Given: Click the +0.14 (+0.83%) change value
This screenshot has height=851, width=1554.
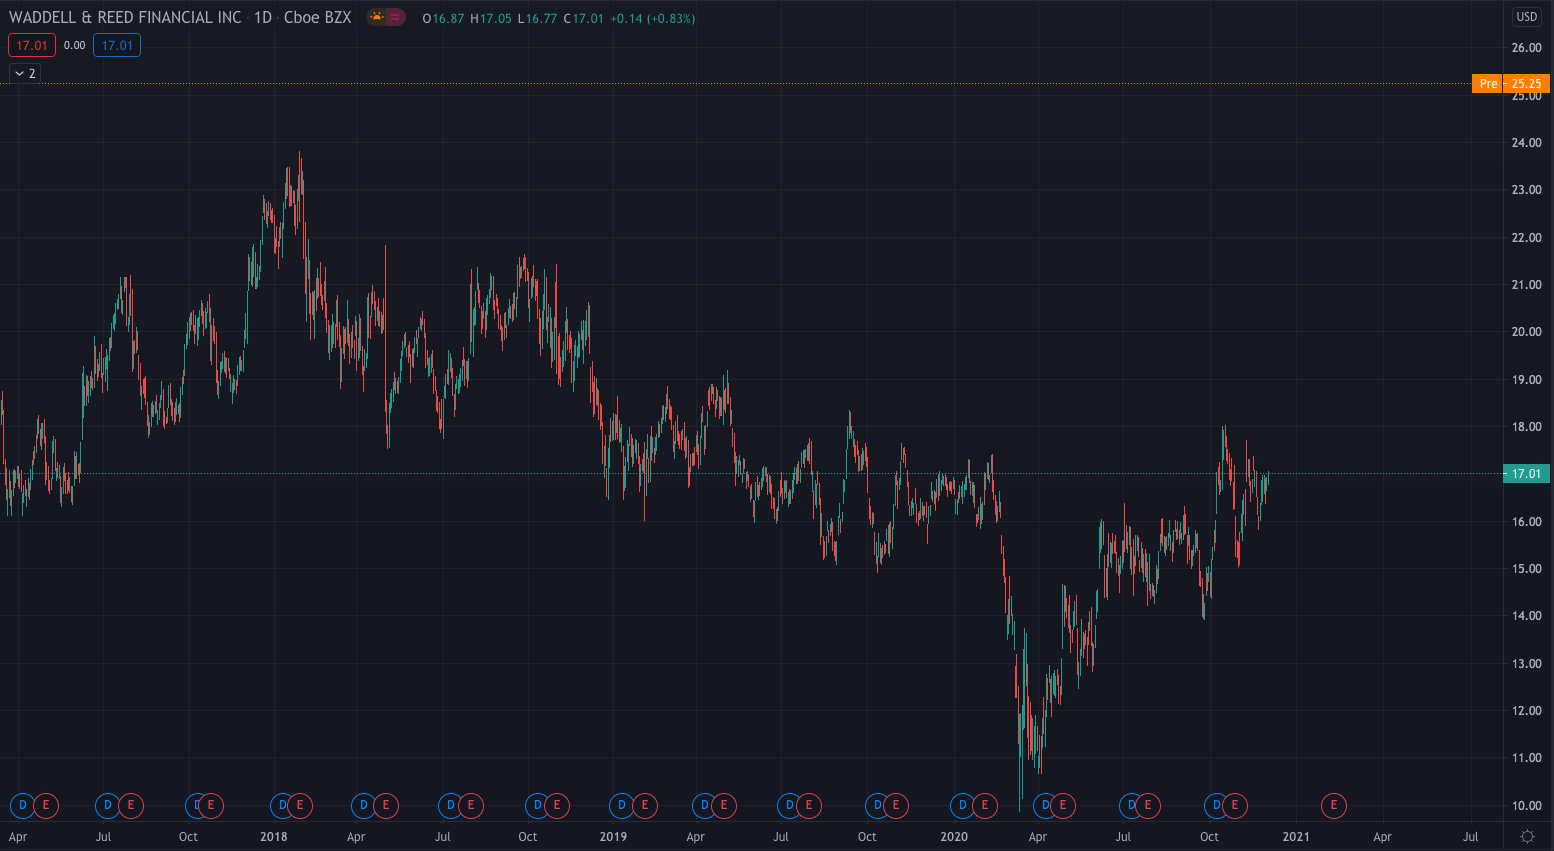Looking at the screenshot, I should 653,18.
